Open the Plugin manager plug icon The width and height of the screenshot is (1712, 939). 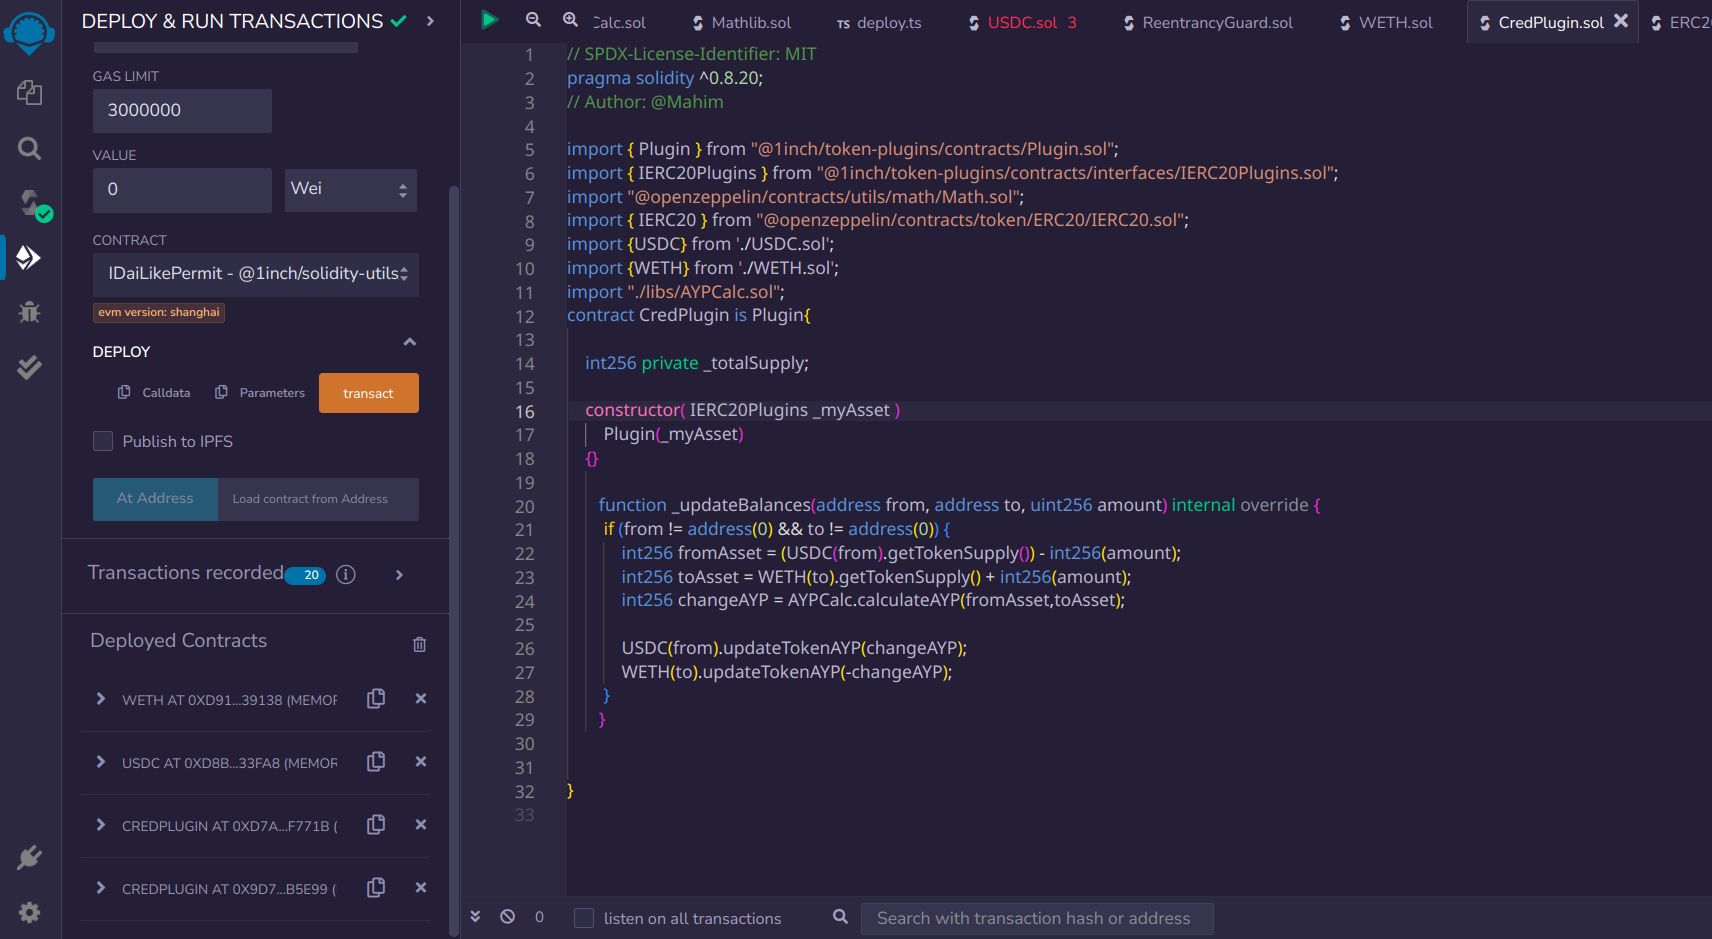click(x=29, y=857)
